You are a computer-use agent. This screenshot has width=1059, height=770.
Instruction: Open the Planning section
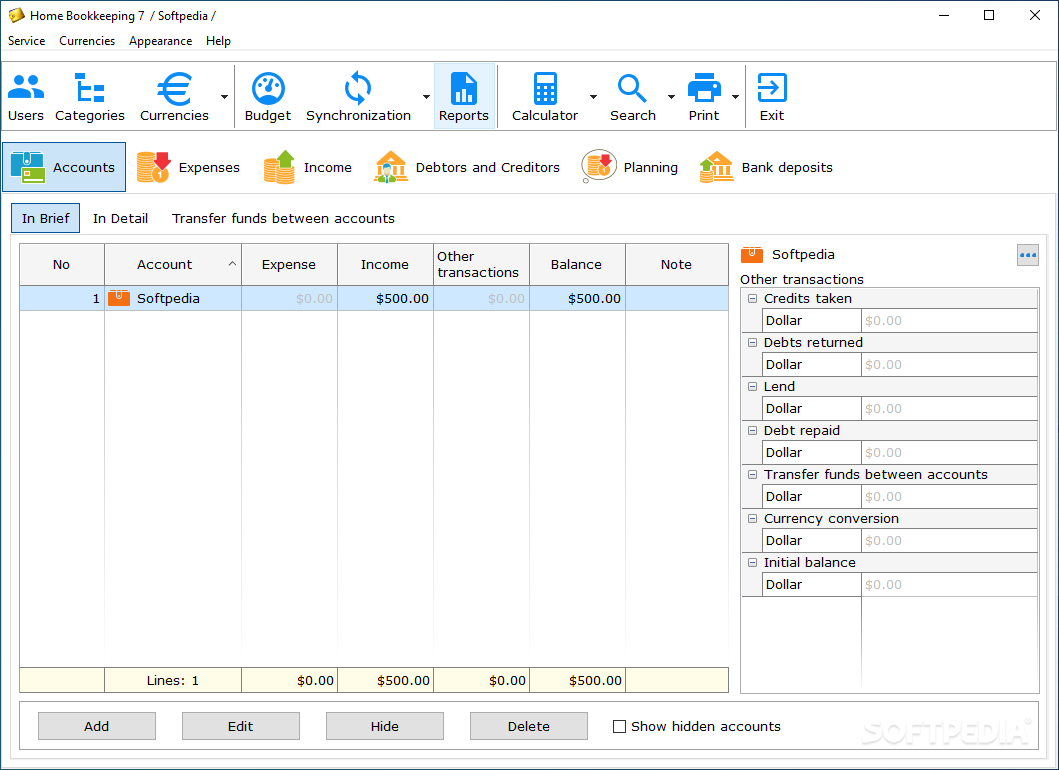629,167
